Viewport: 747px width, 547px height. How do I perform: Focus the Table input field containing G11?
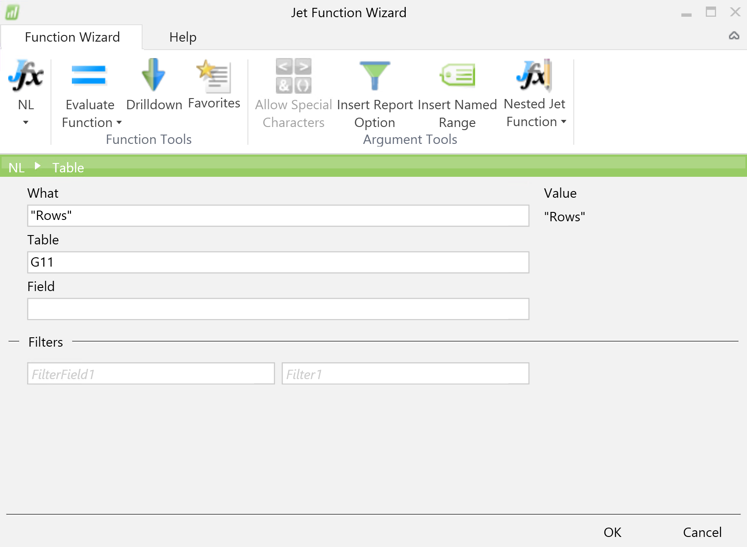pyautogui.click(x=278, y=262)
